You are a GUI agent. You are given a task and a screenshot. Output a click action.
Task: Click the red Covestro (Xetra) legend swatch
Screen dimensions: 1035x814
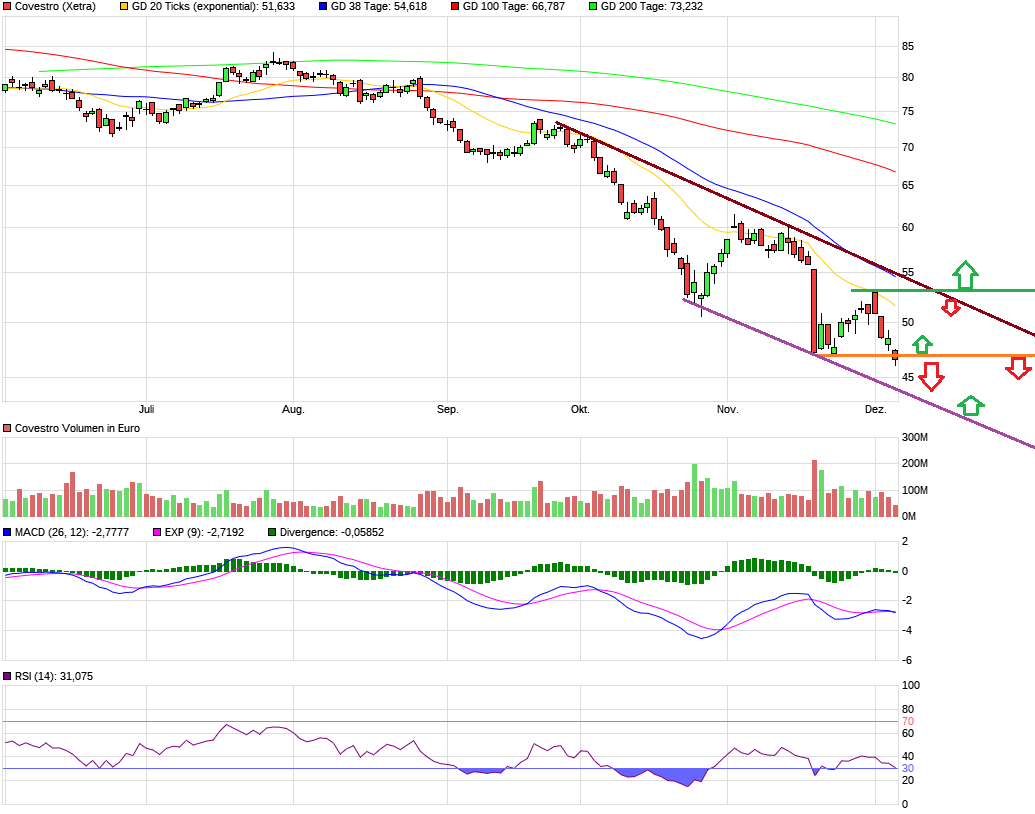[x=7, y=7]
